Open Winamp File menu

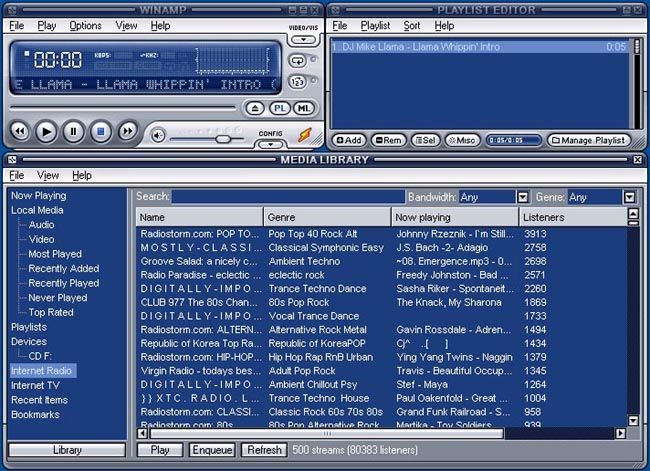pyautogui.click(x=17, y=26)
